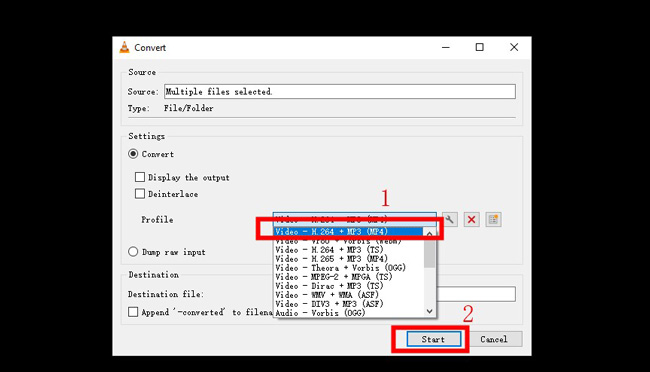Choose Video - WMV + WMA (ASF) profile
Viewport: 650px width, 372px height.
(x=349, y=295)
